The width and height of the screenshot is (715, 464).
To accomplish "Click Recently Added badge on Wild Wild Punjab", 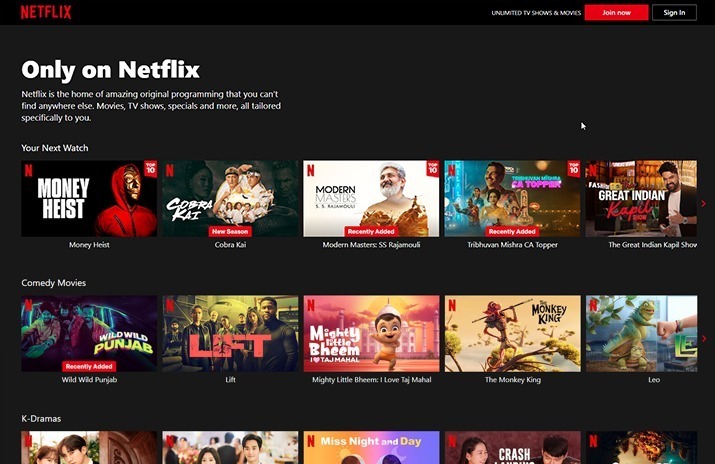I will point(89,366).
